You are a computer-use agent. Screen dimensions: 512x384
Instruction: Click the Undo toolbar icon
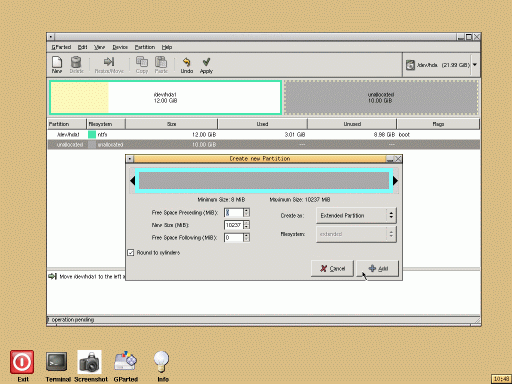point(187,64)
